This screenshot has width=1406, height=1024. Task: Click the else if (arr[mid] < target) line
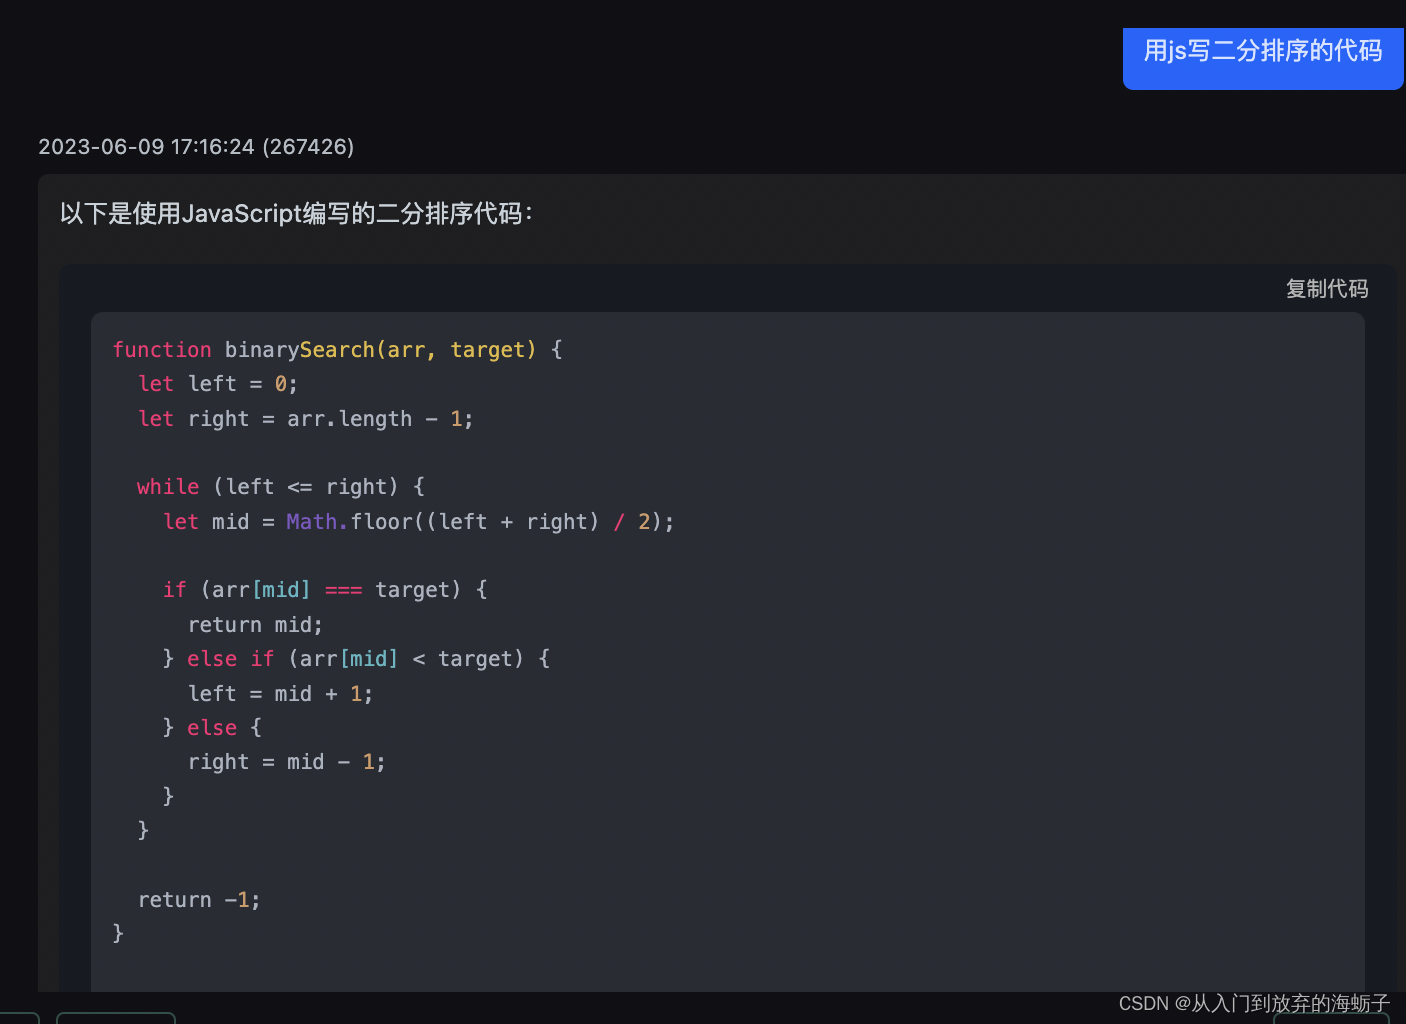tap(356, 659)
